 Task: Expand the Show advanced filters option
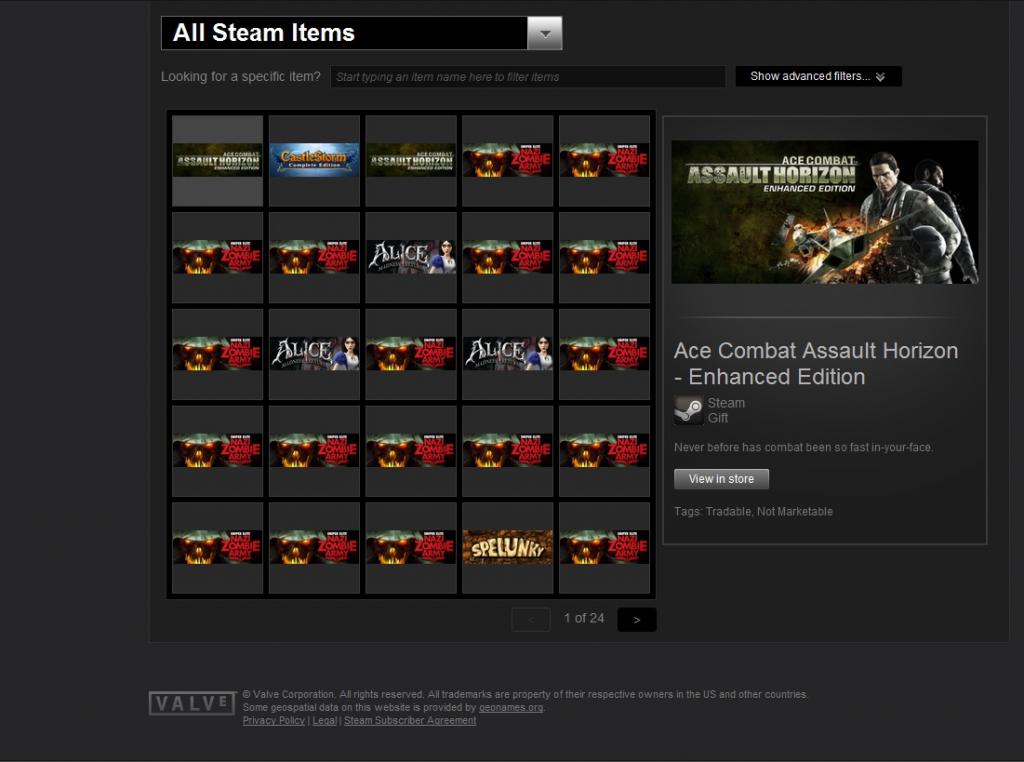[818, 76]
